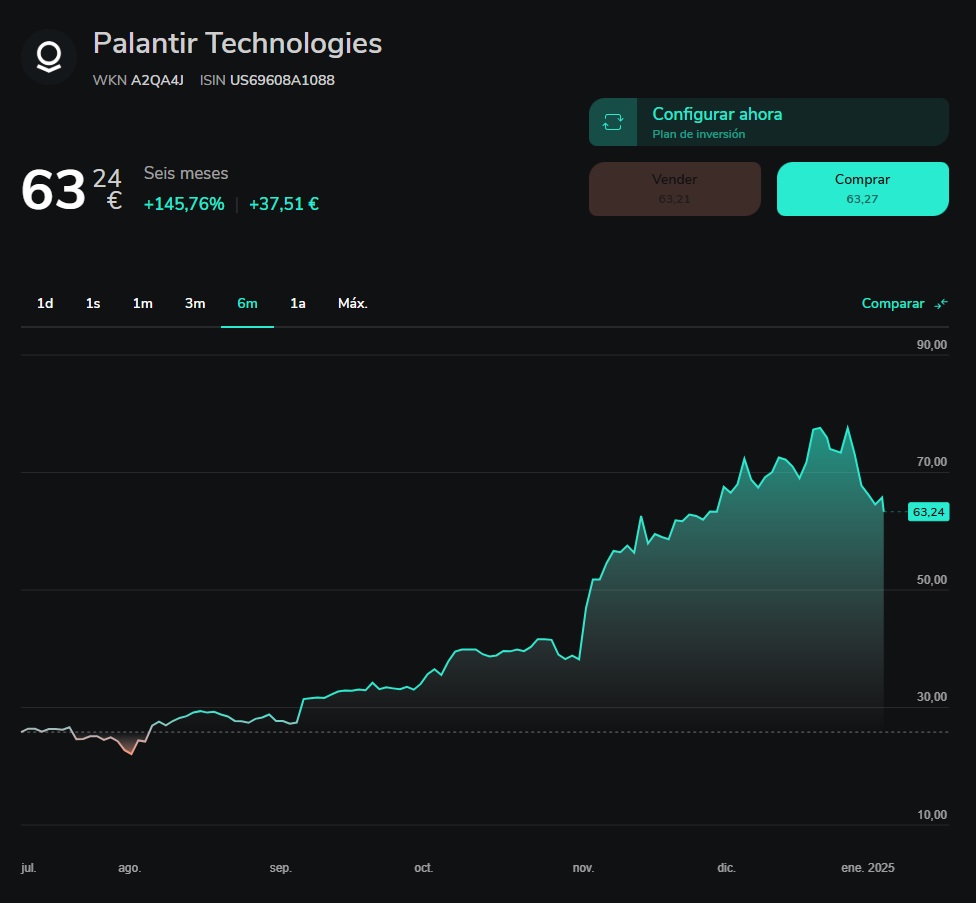The height and width of the screenshot is (903, 976).
Task: Select the 6m period tab
Action: click(x=247, y=303)
